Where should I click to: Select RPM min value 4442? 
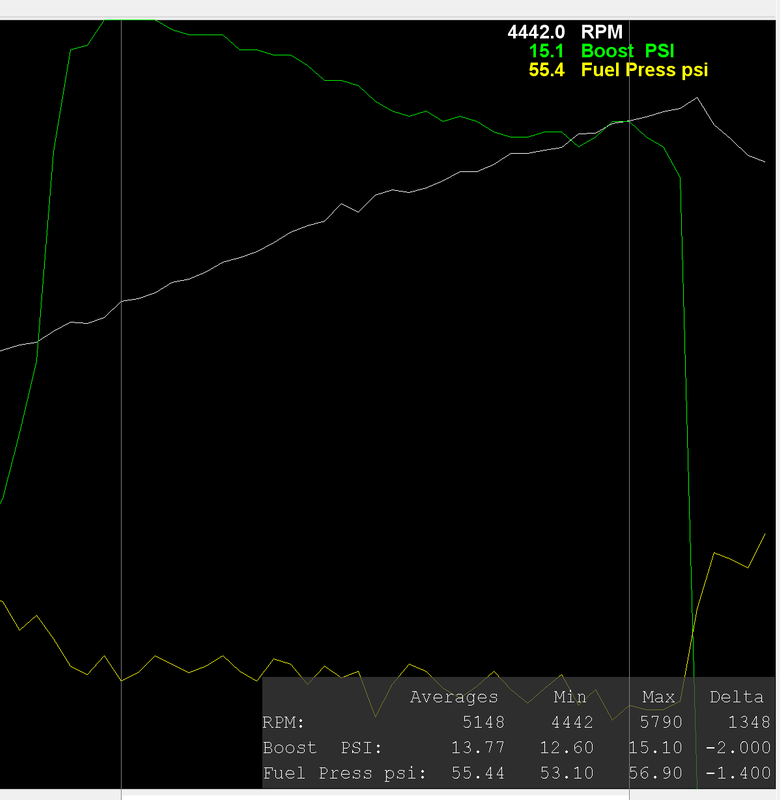tap(572, 722)
